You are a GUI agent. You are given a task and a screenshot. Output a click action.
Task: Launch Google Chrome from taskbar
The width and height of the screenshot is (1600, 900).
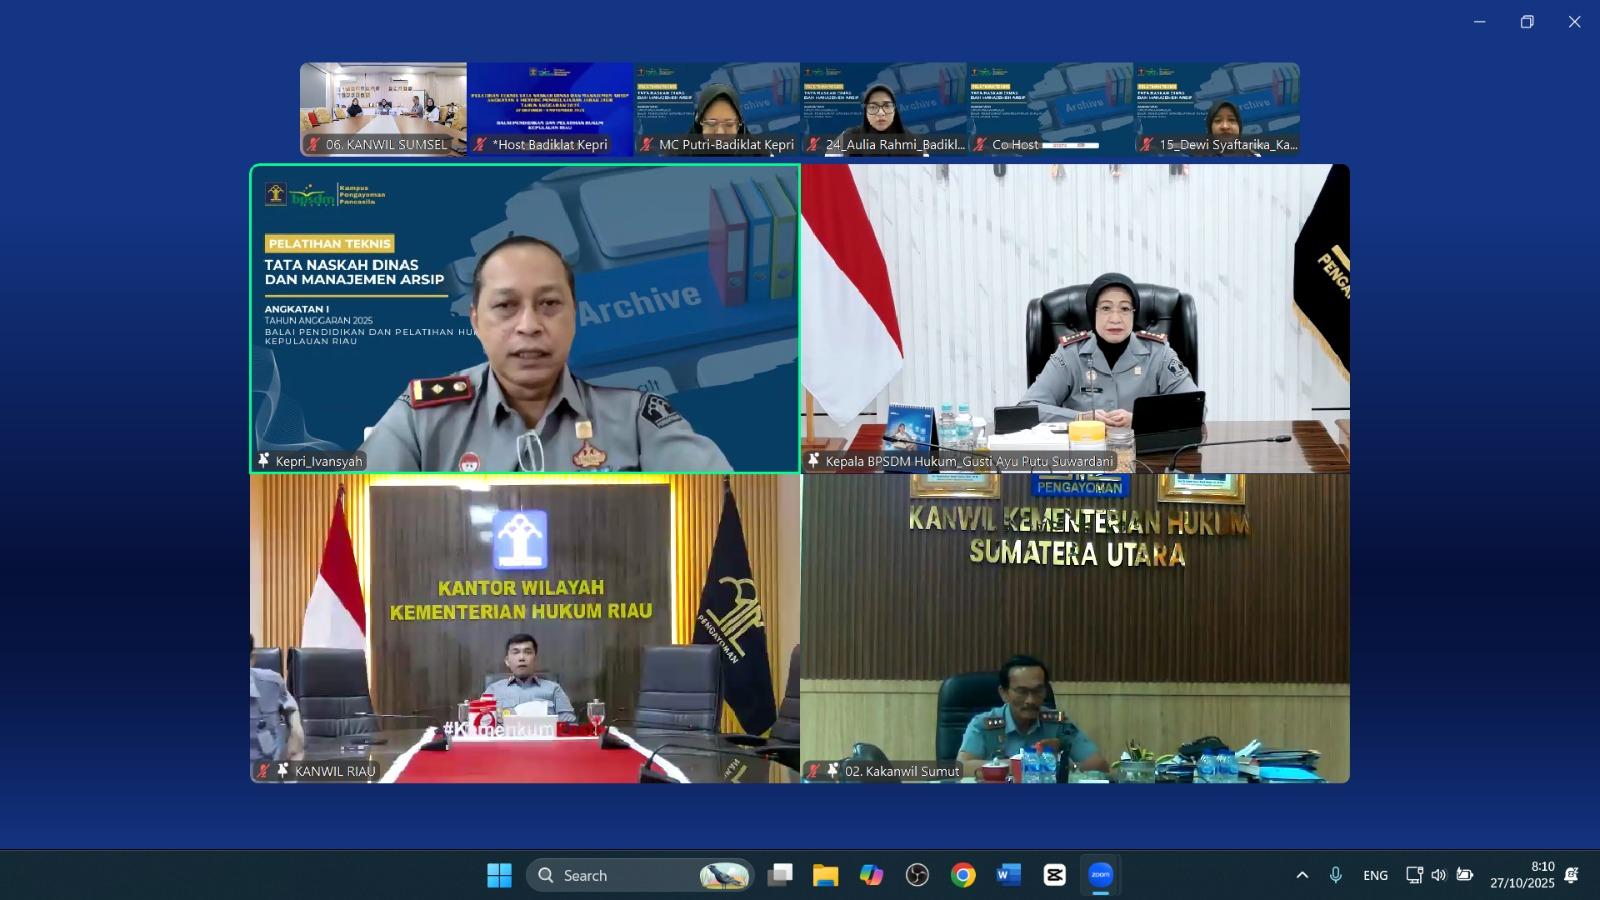pos(963,875)
